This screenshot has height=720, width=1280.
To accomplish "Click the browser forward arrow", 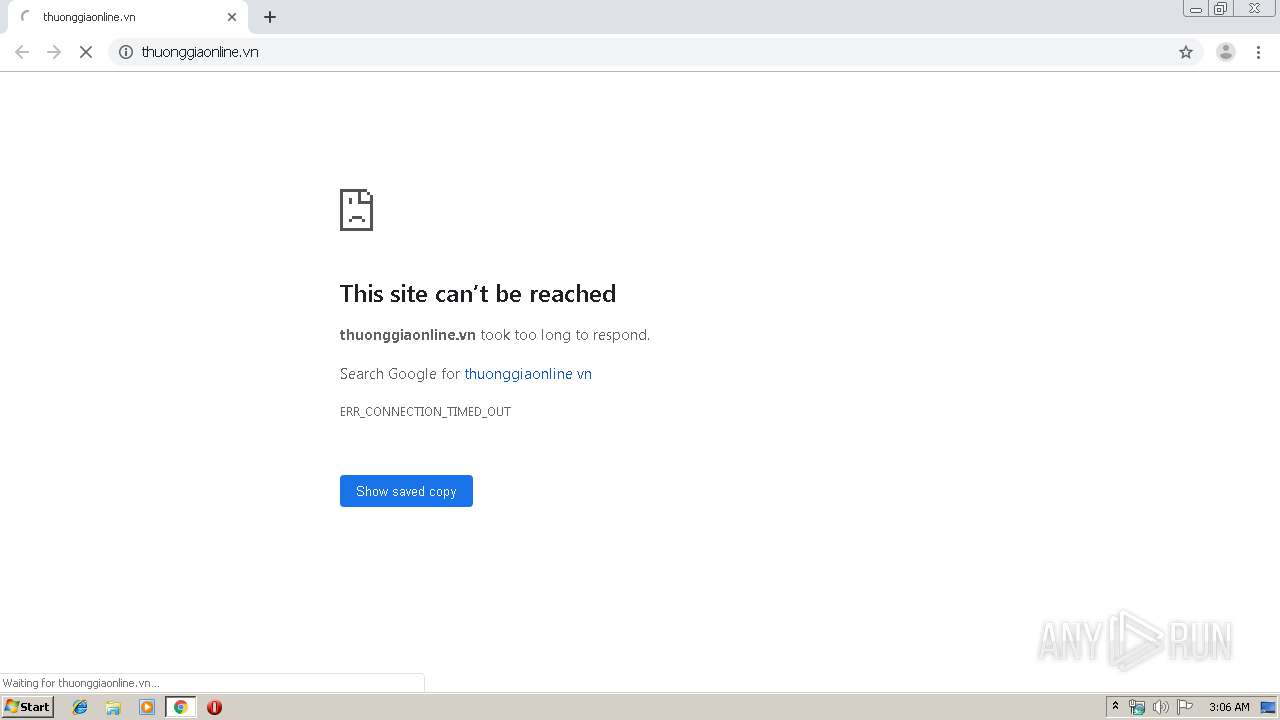I will 54,52.
